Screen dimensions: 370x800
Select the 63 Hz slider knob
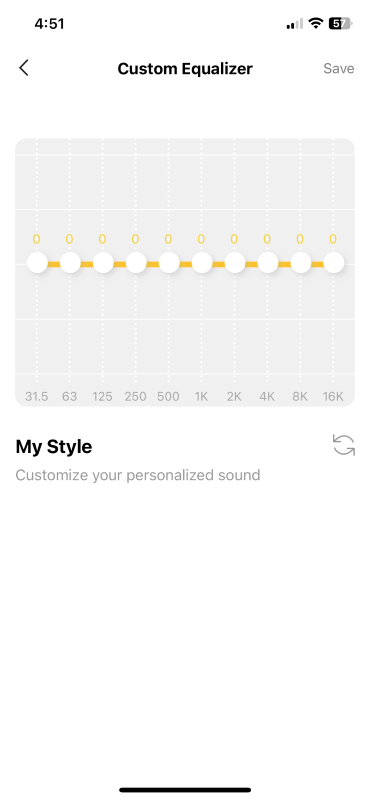pos(70,263)
